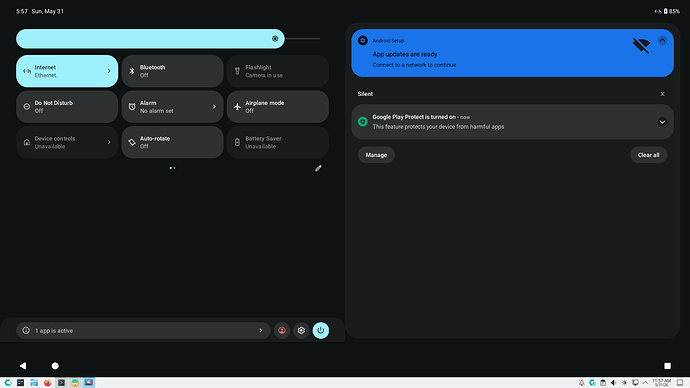Viewport: 690px width, 388px height.
Task: Show hidden system tray icons arrow
Action: (x=646, y=383)
